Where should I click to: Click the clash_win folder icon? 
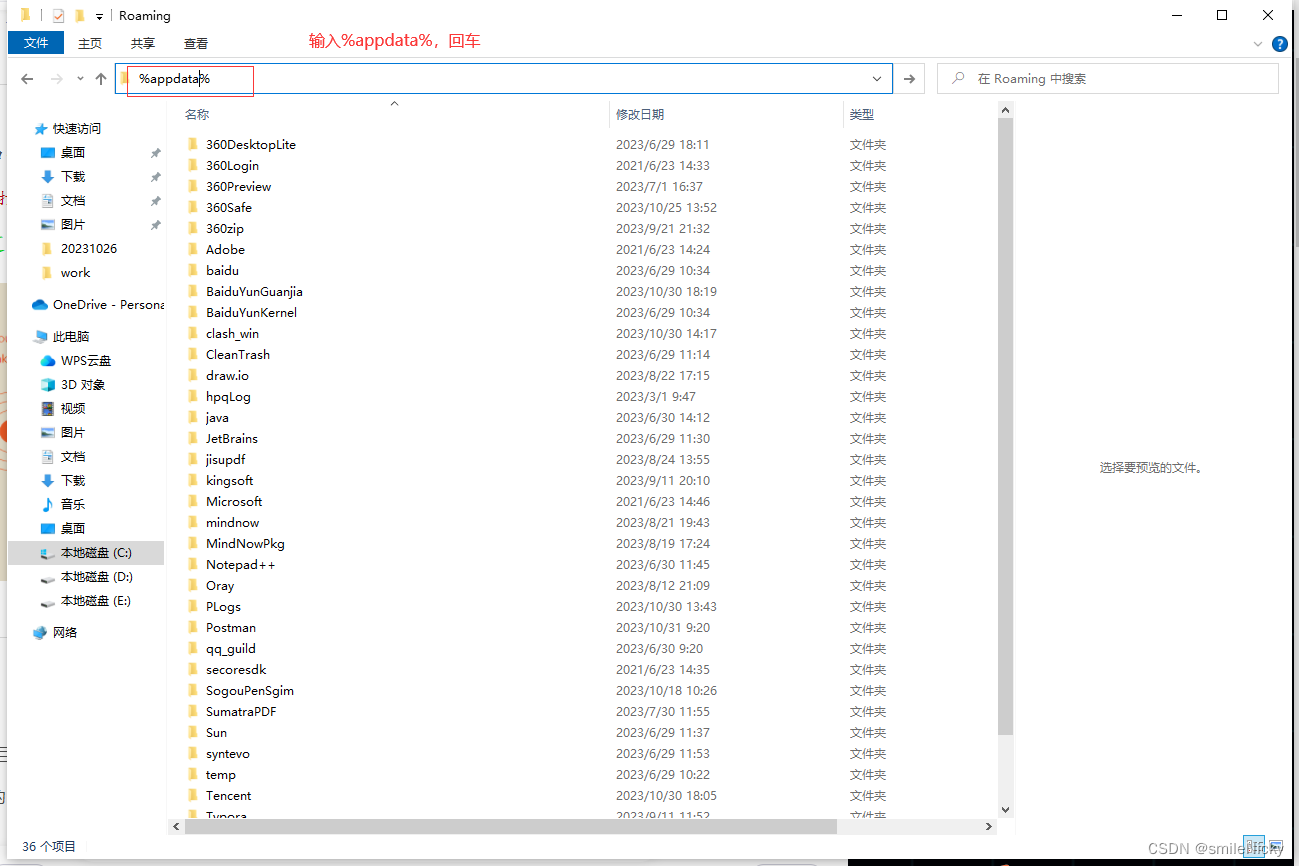pyautogui.click(x=194, y=334)
